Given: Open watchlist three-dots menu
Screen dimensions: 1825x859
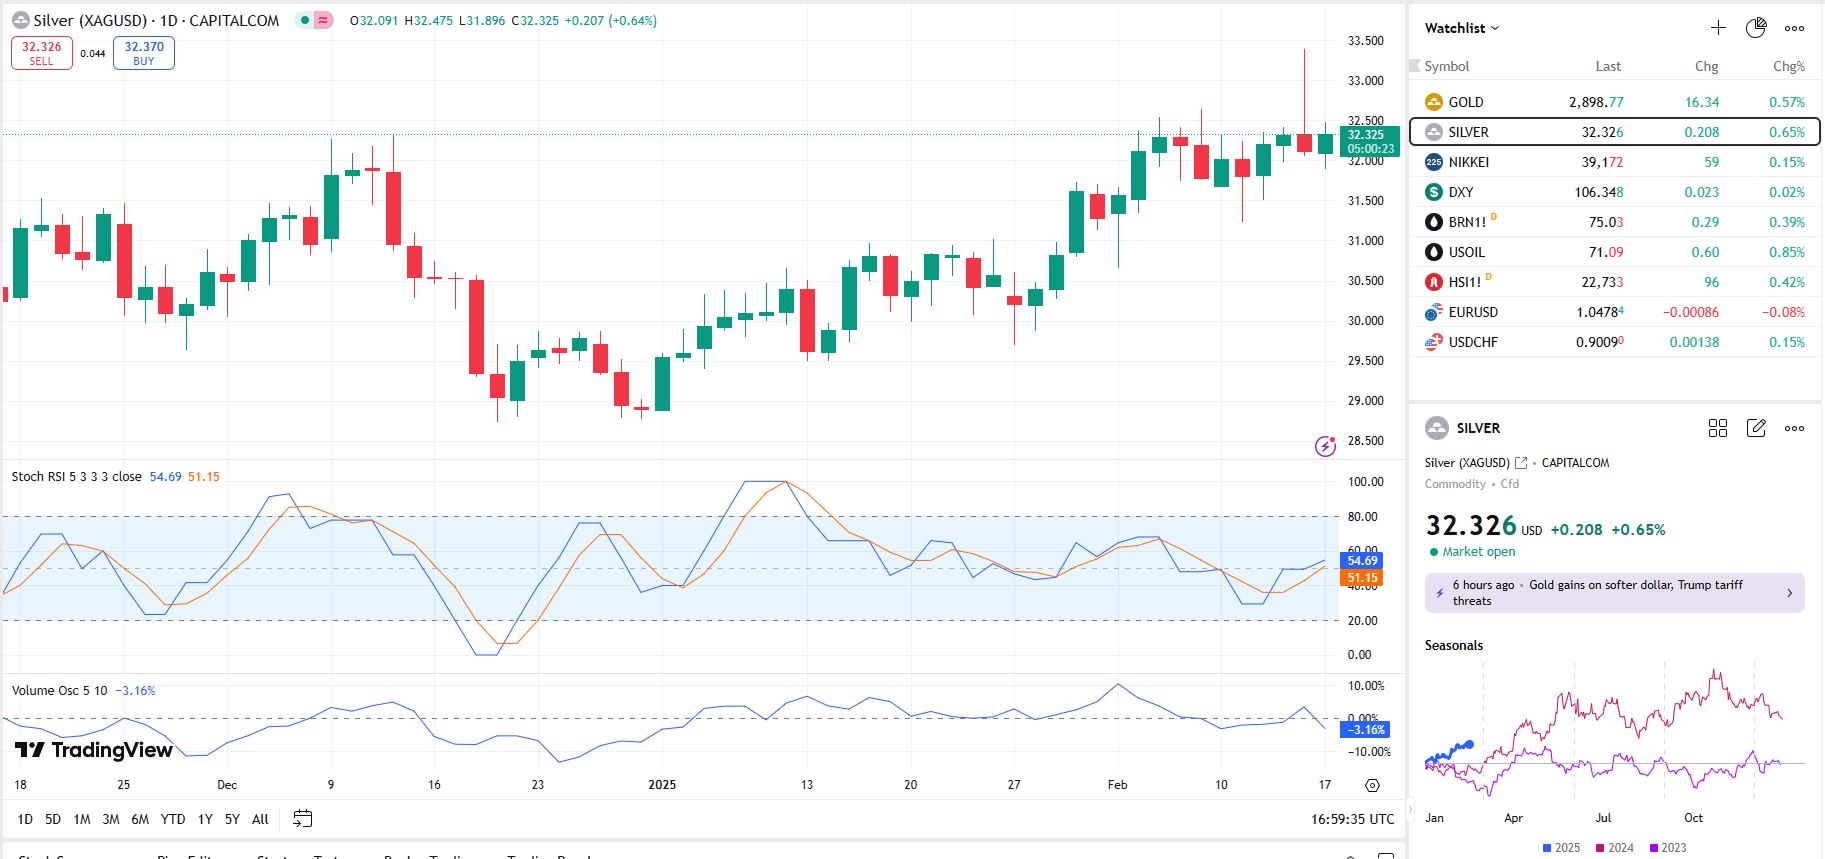Looking at the screenshot, I should tap(1795, 28).
